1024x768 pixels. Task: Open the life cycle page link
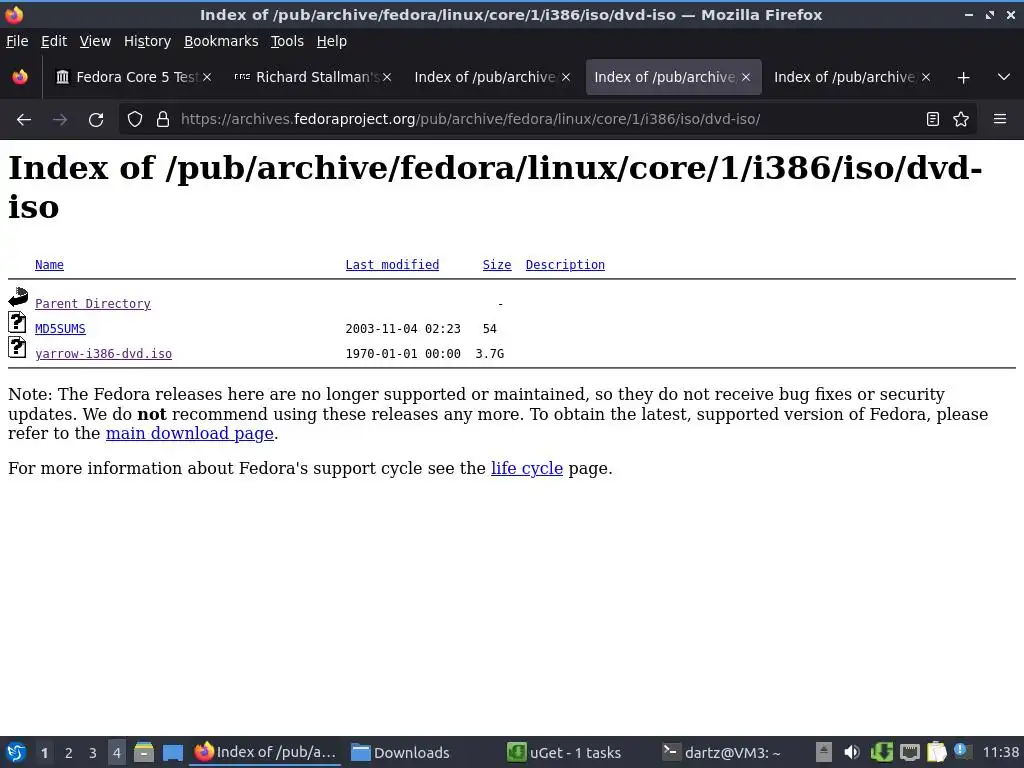[x=527, y=468]
